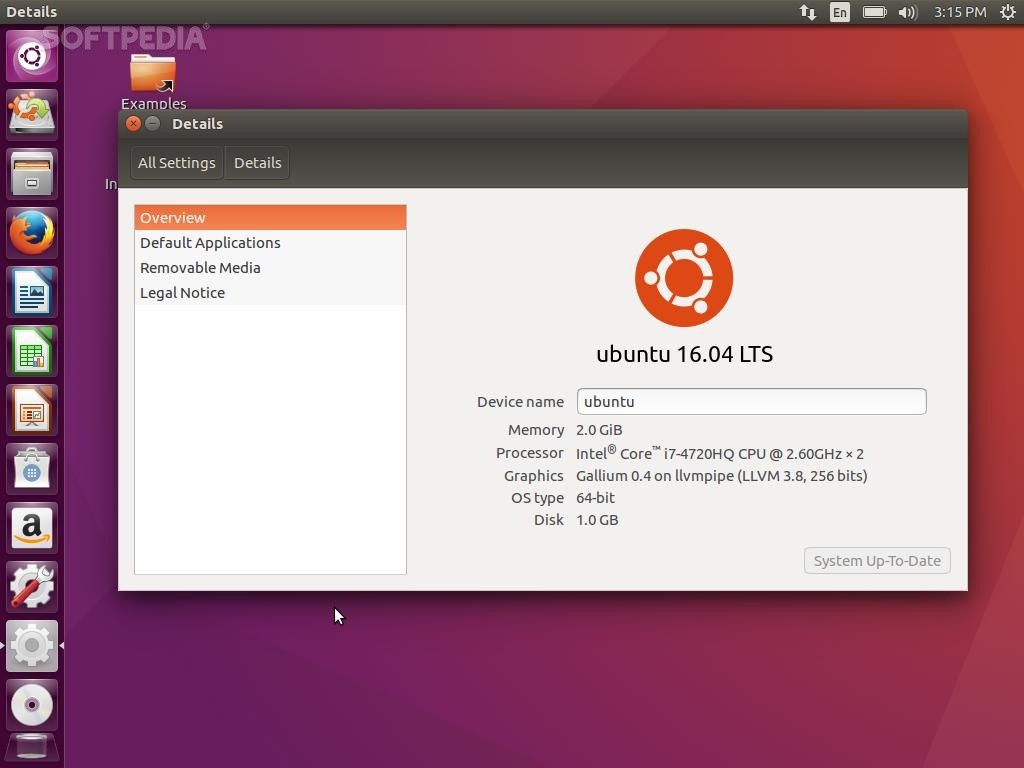Viewport: 1024px width, 768px height.
Task: Open the Amazon shortcut
Action: (31, 527)
